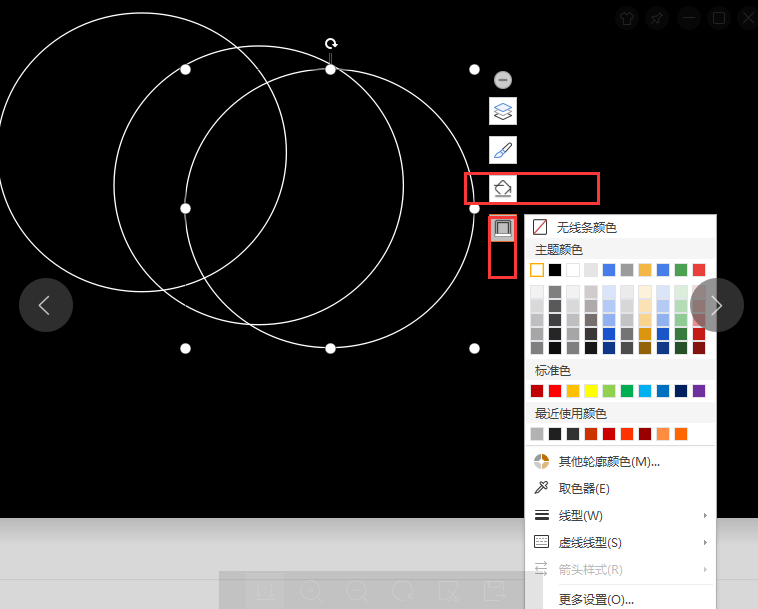Open the shape fill bucket icon
This screenshot has height=609, width=758.
click(x=503, y=188)
